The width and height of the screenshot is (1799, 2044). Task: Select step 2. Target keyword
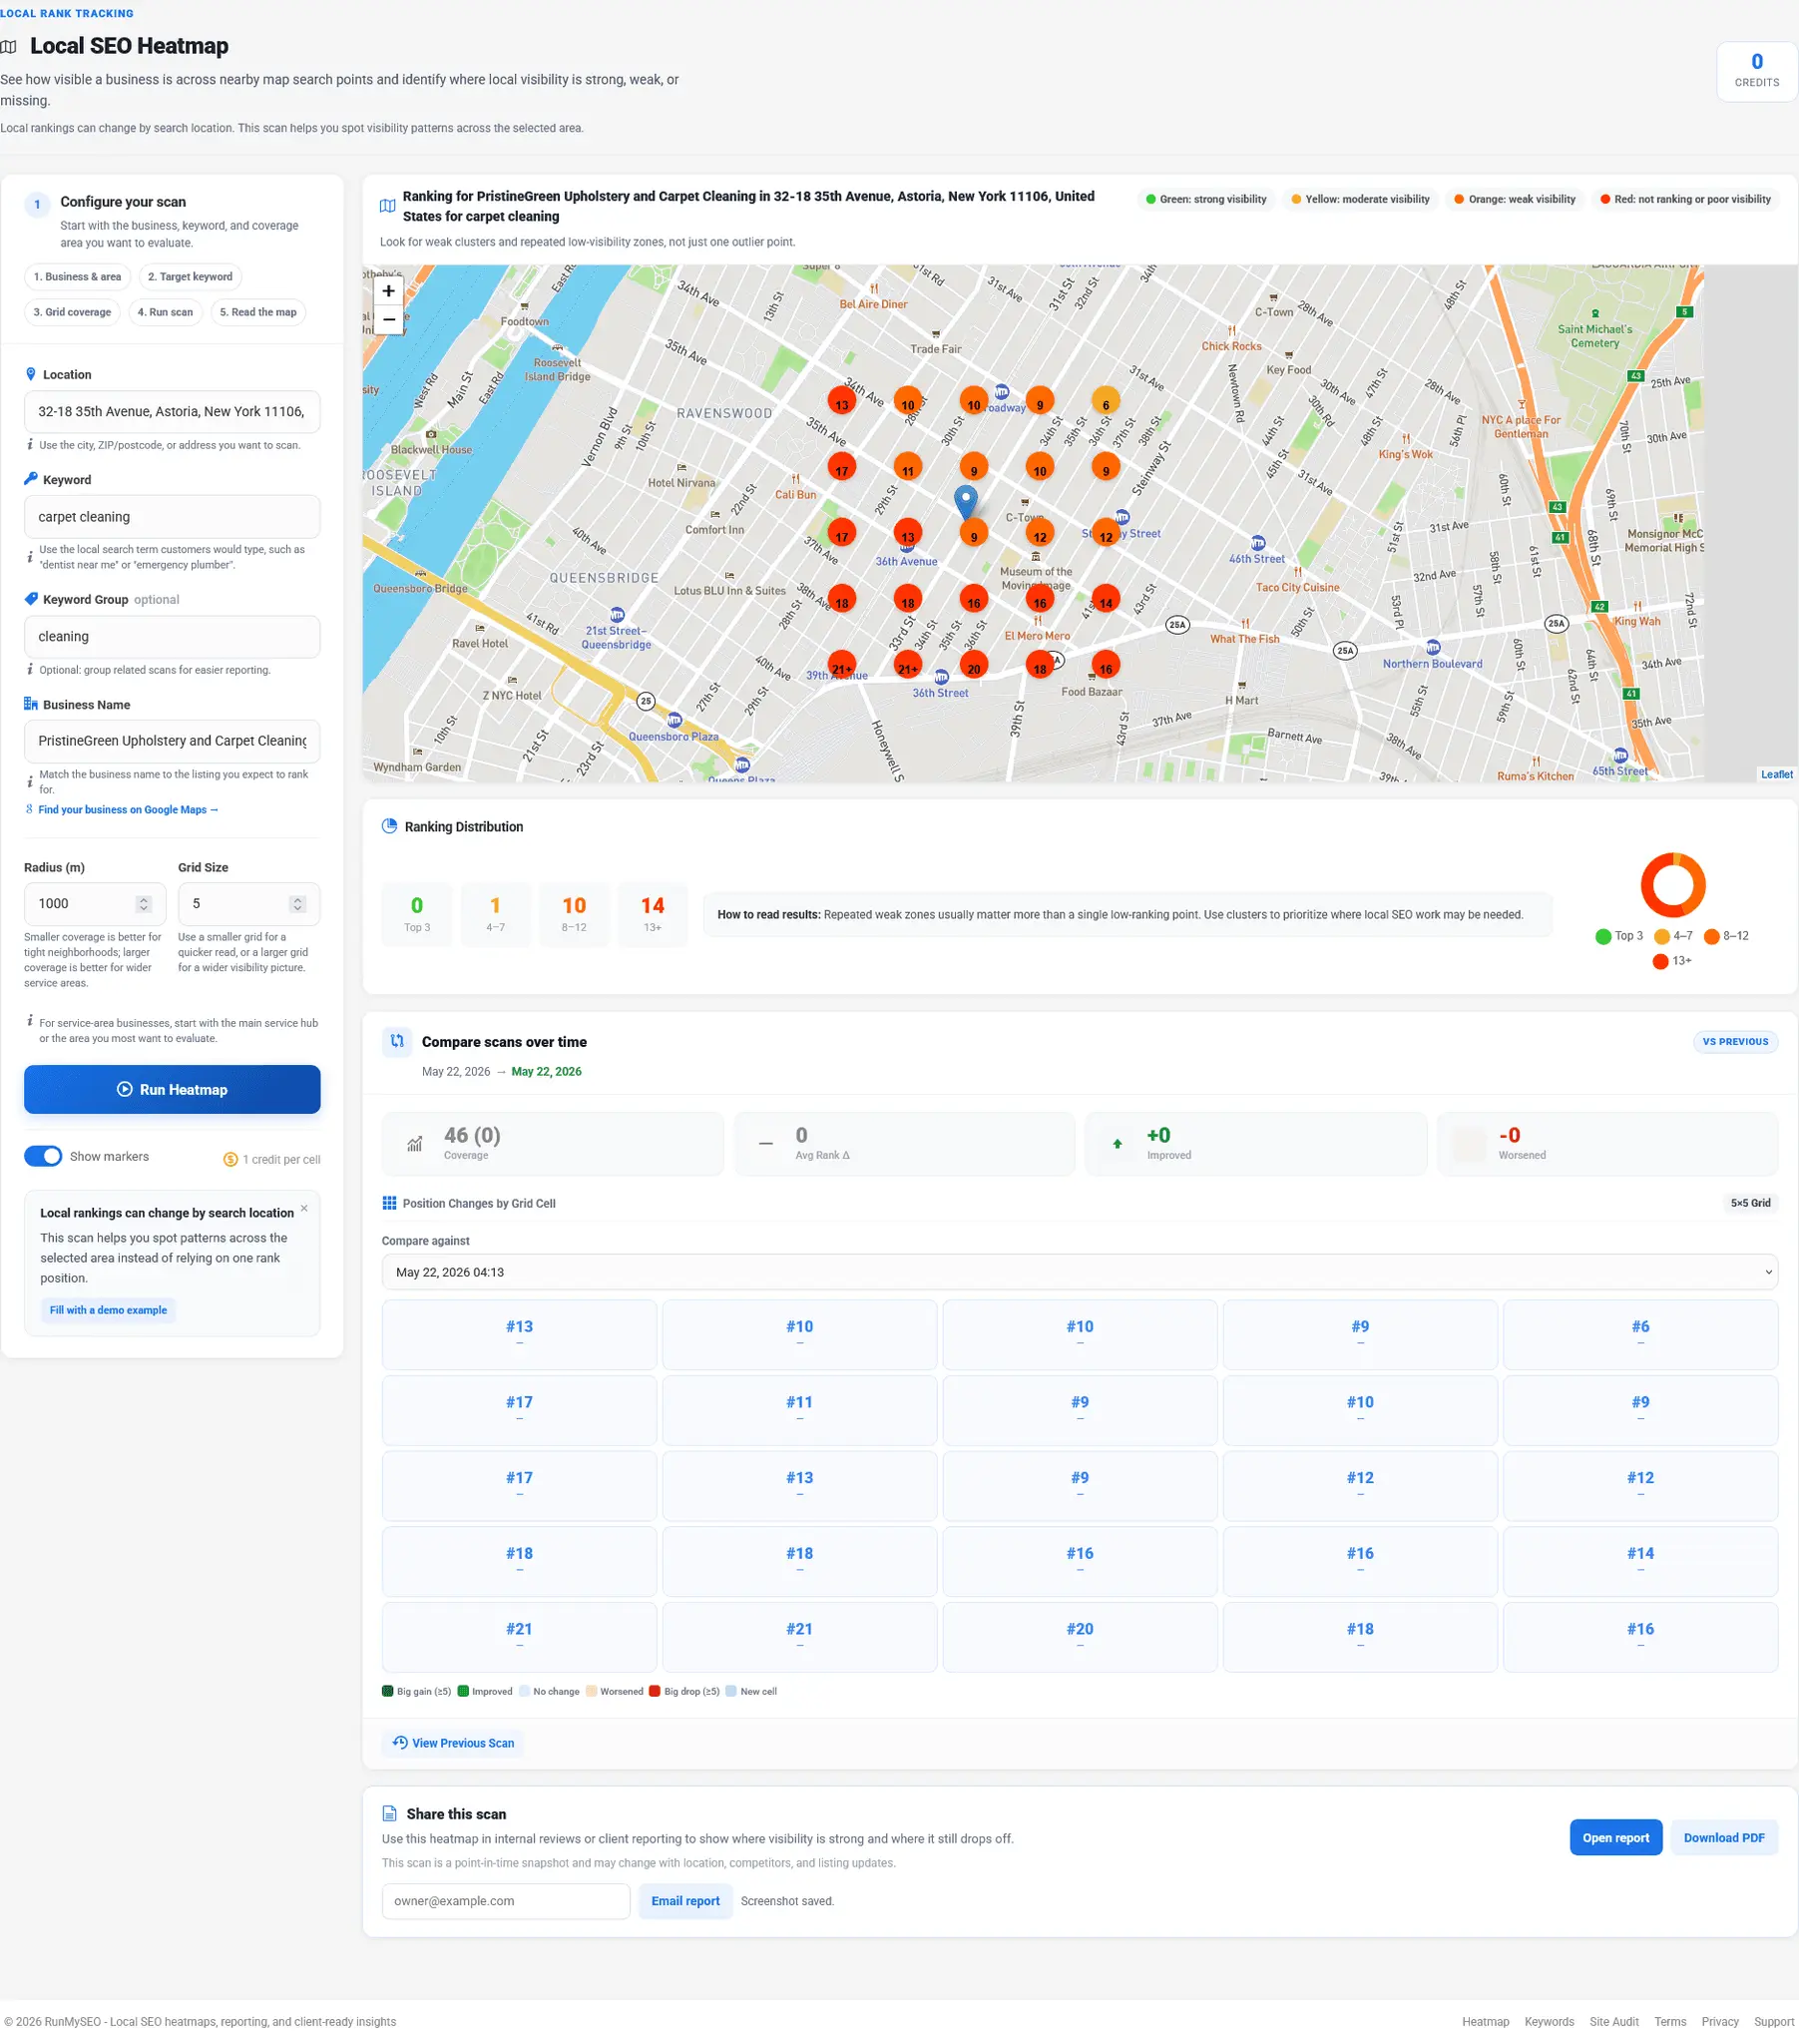pyautogui.click(x=190, y=277)
